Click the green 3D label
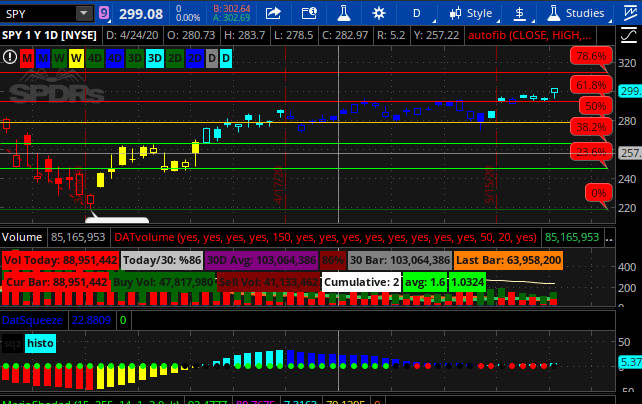The height and width of the screenshot is (404, 642). [x=135, y=59]
